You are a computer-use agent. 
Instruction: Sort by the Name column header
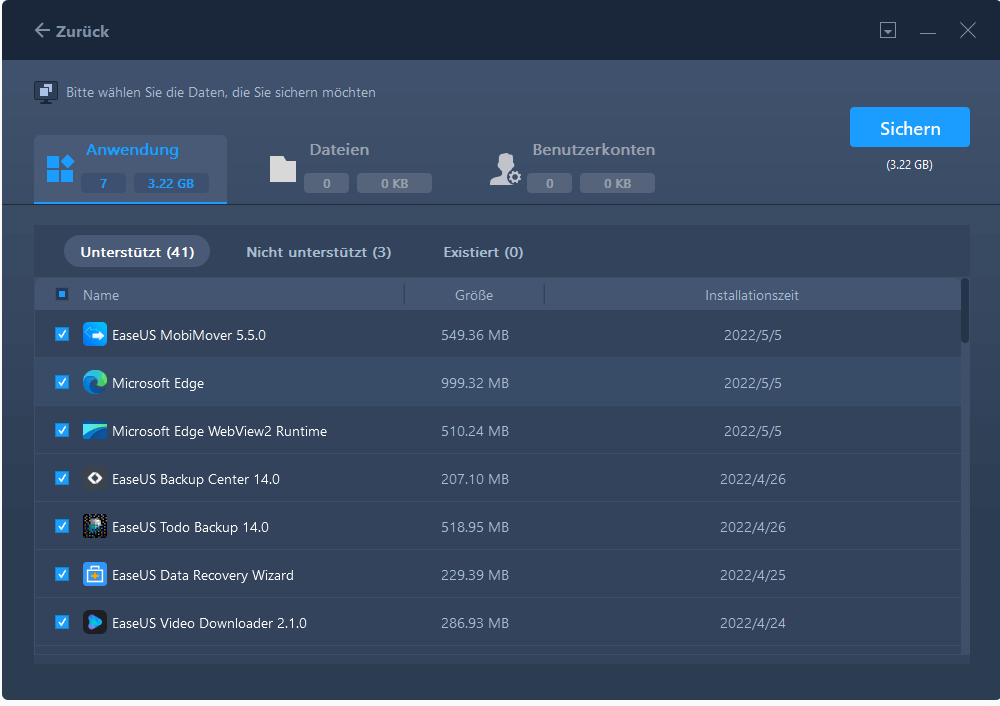[101, 295]
